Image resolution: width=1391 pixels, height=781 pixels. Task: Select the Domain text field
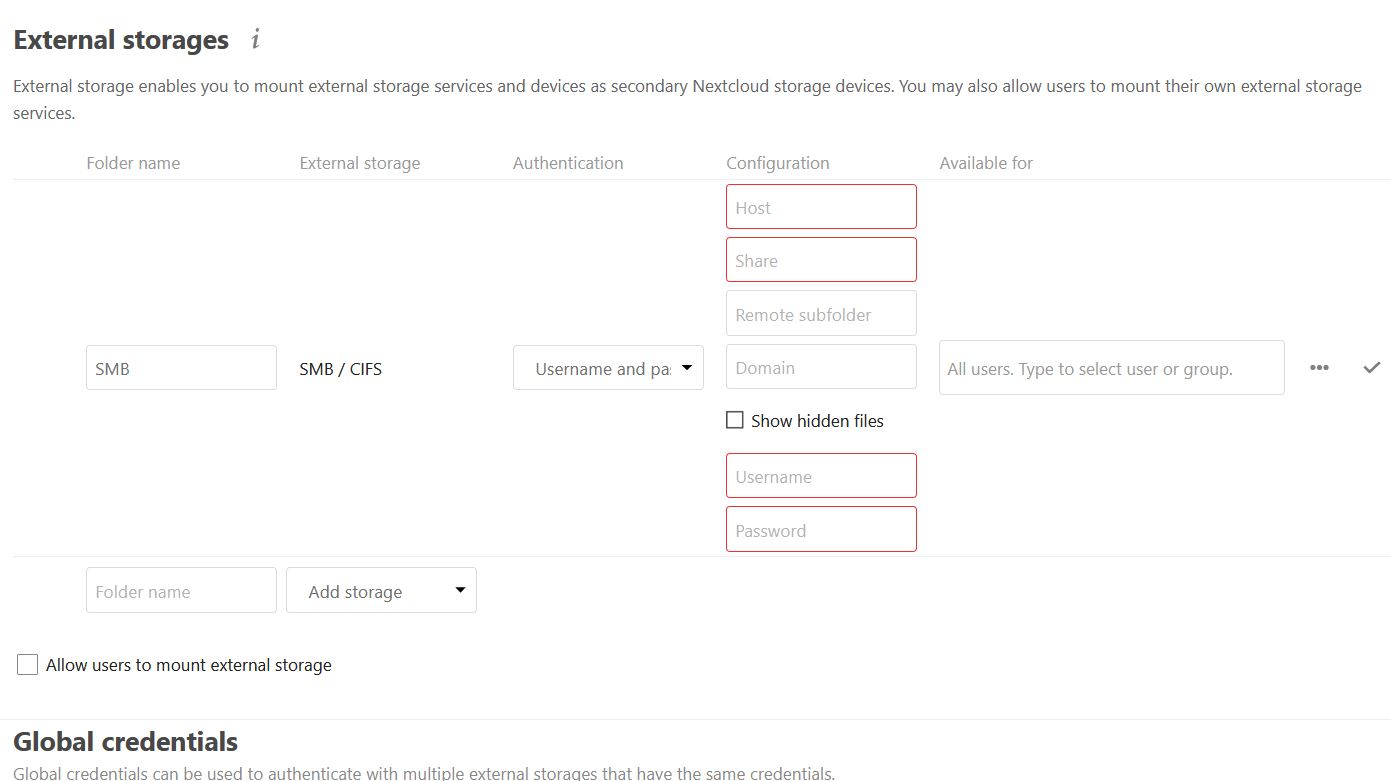pyautogui.click(x=821, y=367)
